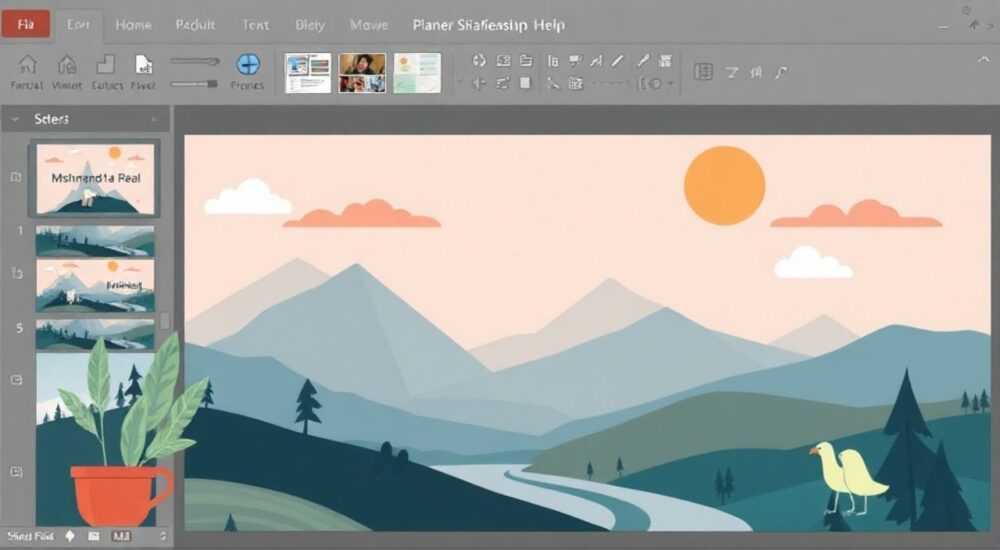
Task: Open the dropdown arrow beside the ribbon toggle control
Action: [670, 84]
